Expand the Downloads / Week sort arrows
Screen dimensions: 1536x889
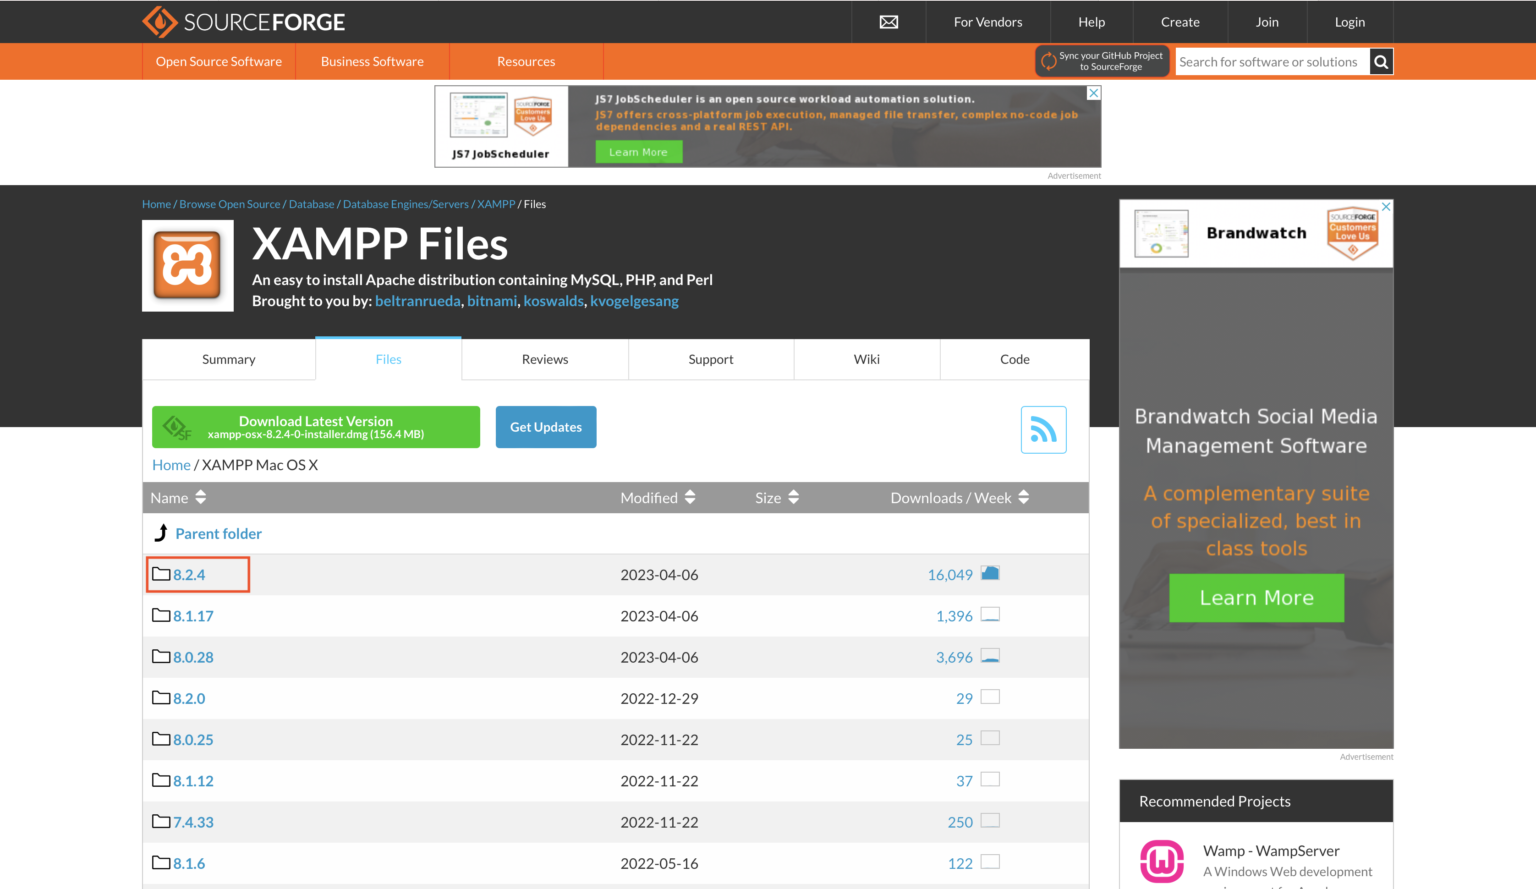[x=1022, y=497]
